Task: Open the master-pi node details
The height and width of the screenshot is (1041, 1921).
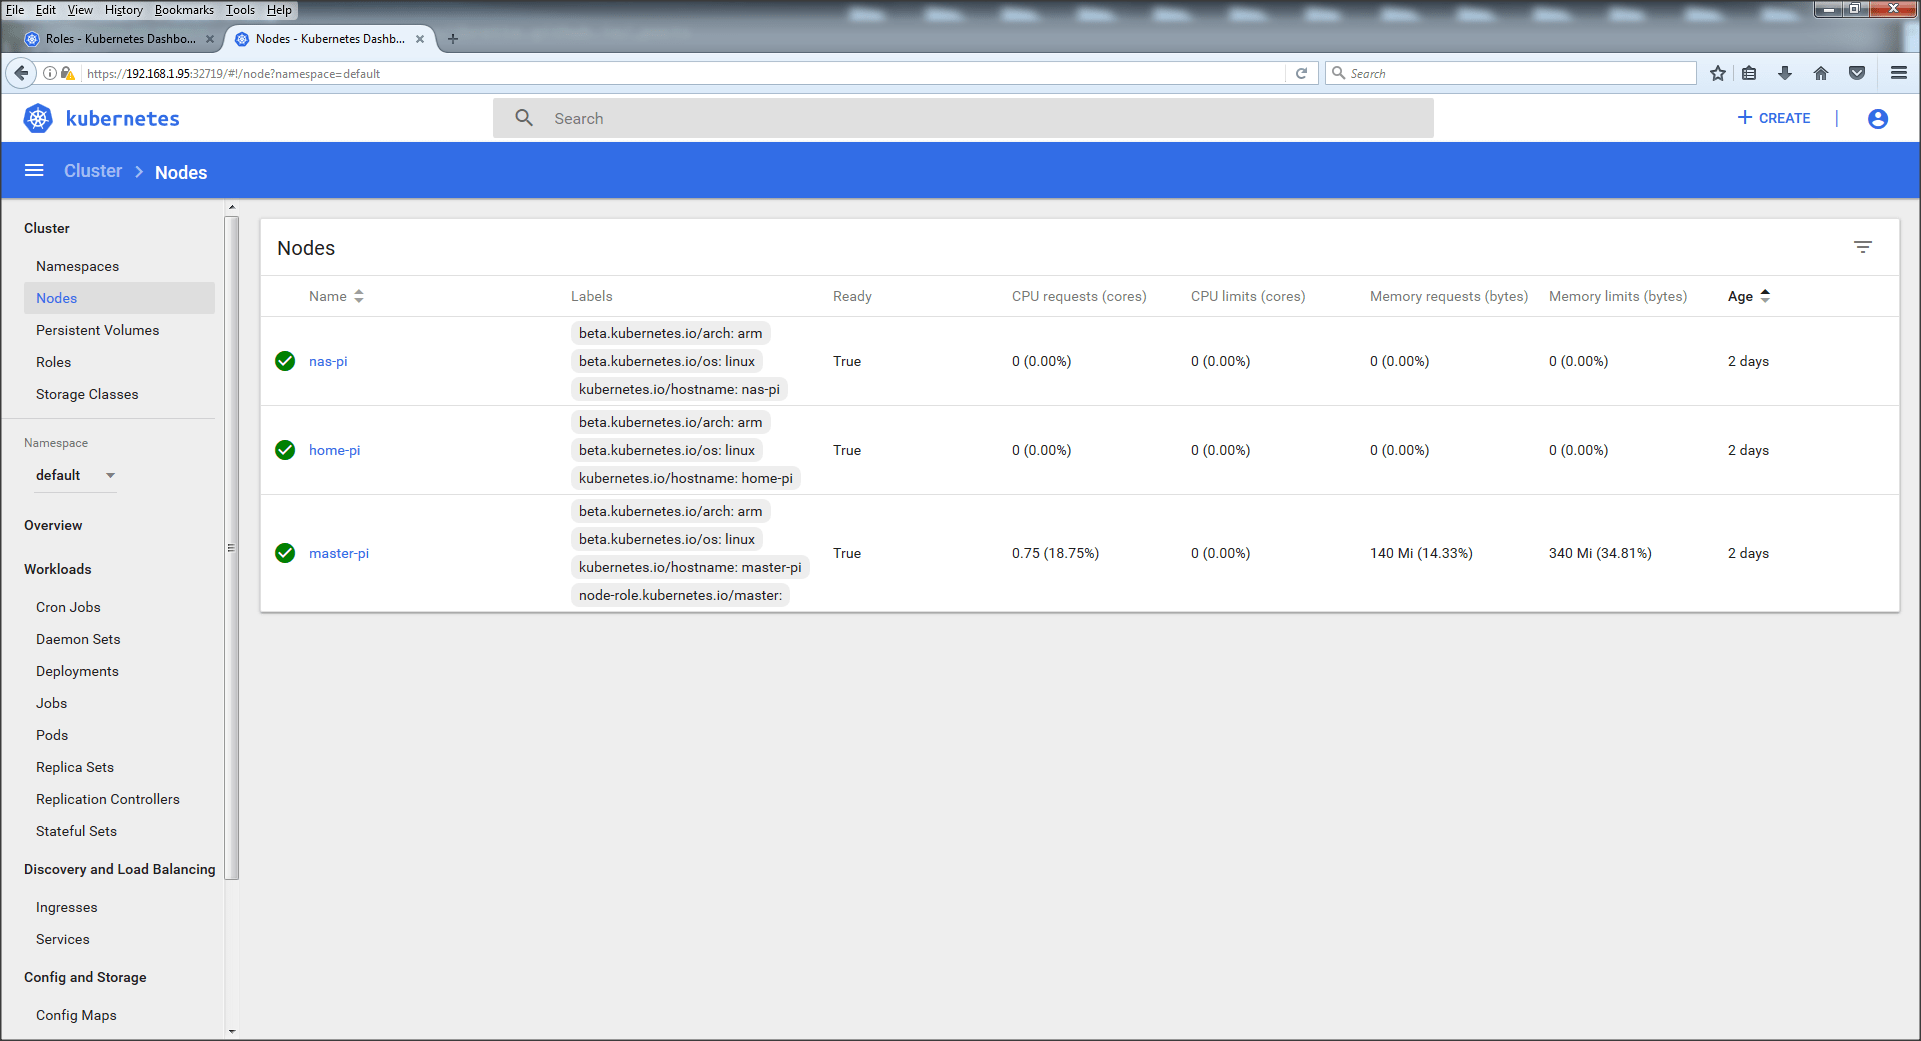Action: click(339, 553)
